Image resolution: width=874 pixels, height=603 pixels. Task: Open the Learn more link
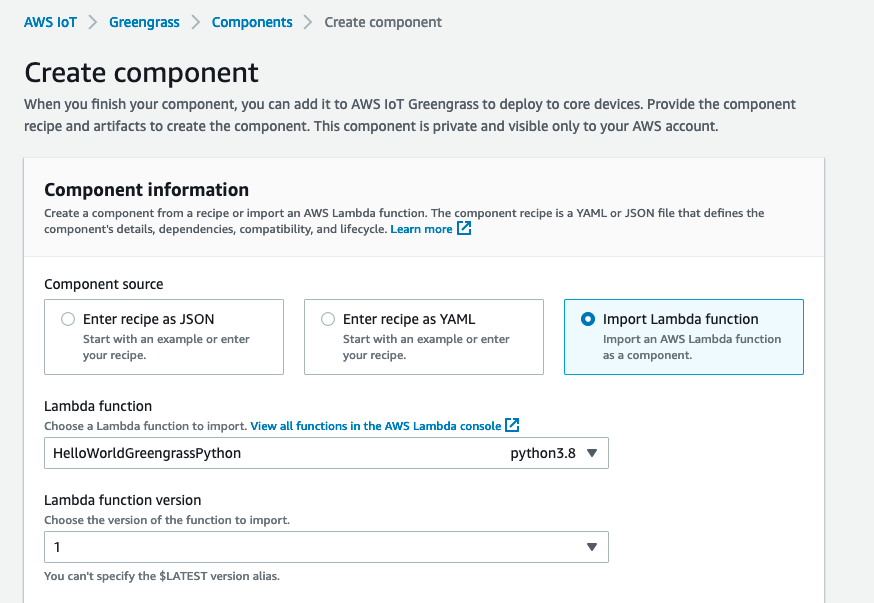pyautogui.click(x=421, y=229)
